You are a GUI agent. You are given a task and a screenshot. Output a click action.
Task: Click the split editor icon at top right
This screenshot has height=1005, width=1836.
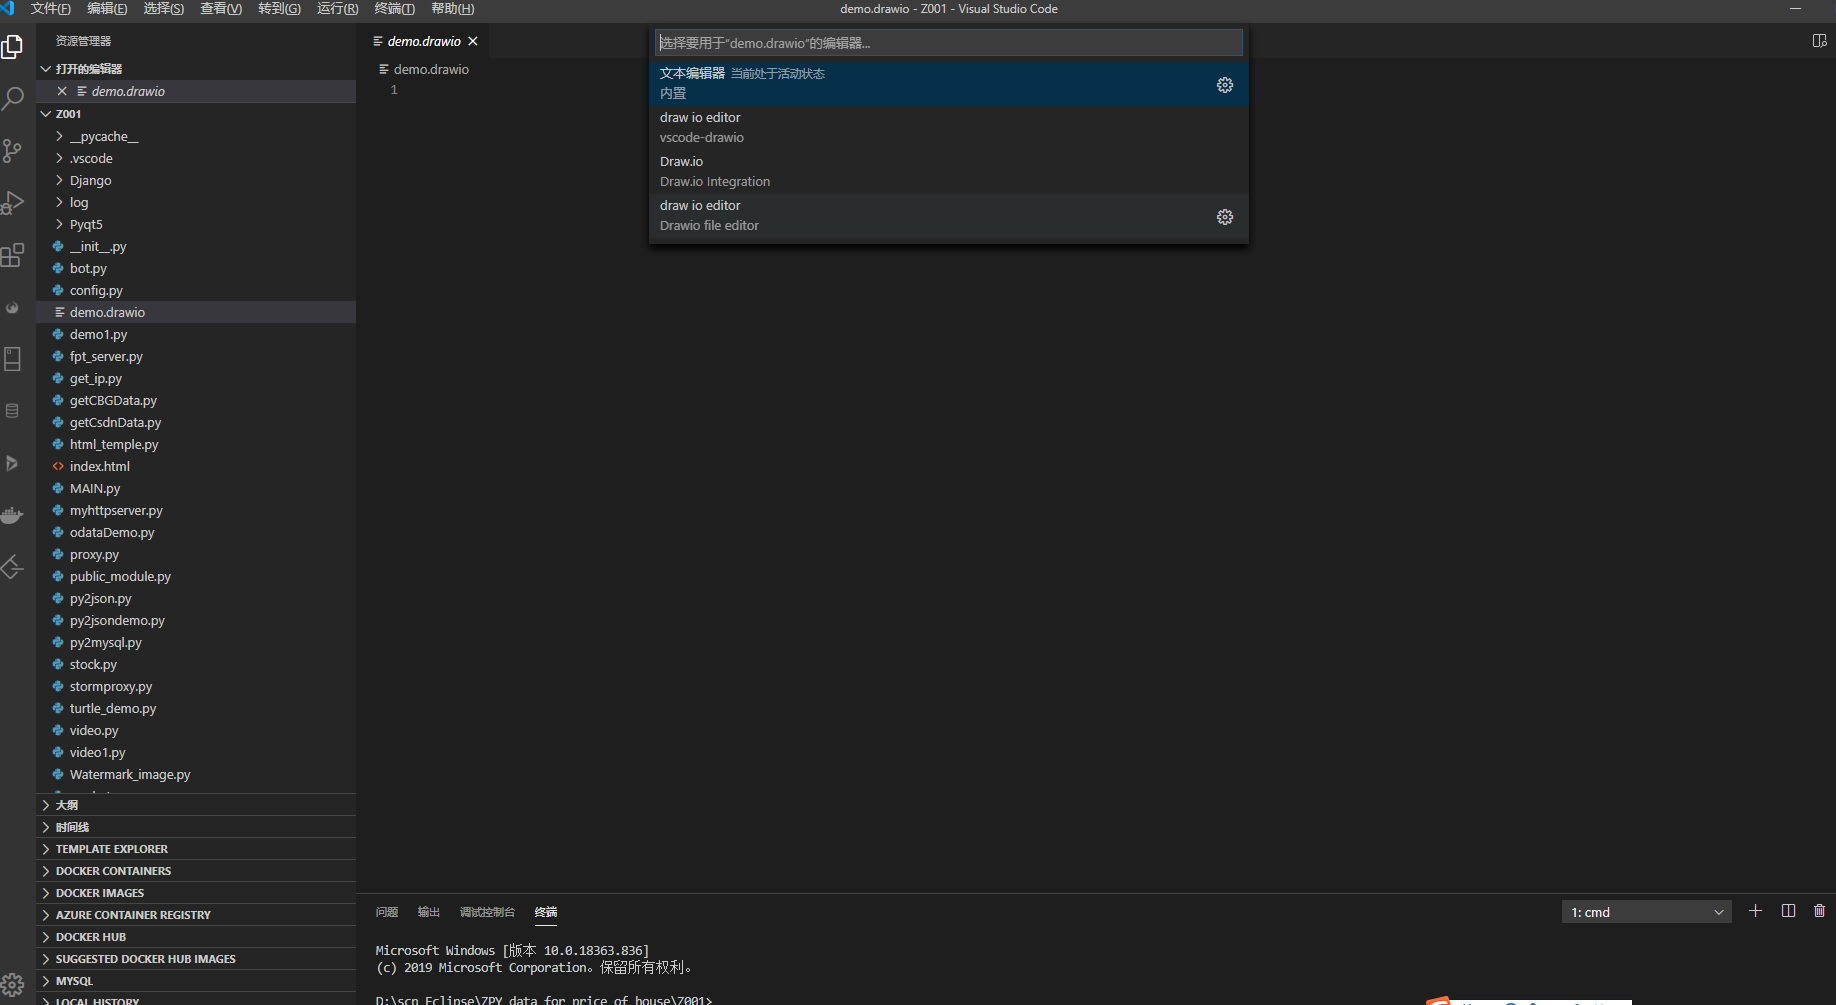tap(1819, 41)
